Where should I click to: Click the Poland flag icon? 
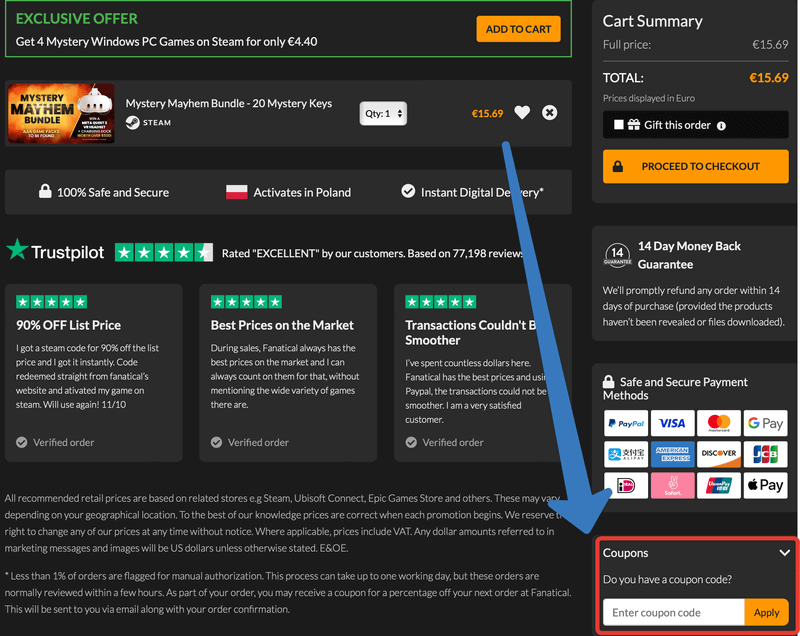237,192
